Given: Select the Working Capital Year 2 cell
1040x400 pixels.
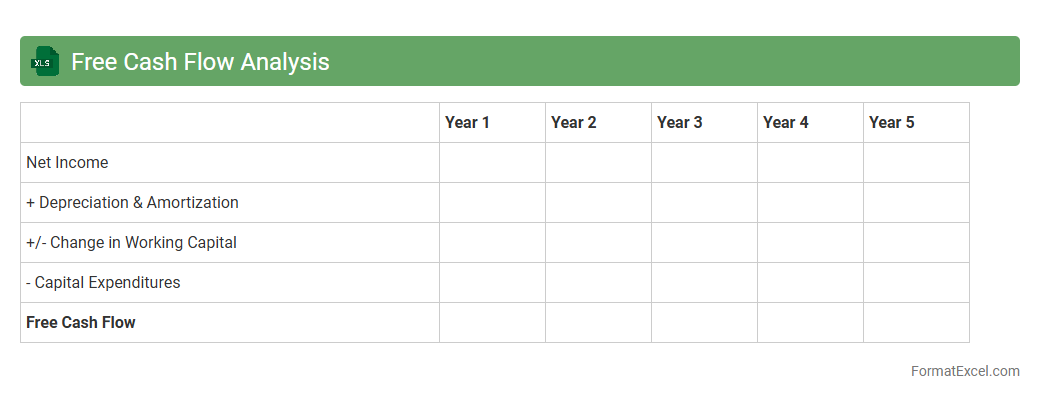Looking at the screenshot, I should coord(598,242).
